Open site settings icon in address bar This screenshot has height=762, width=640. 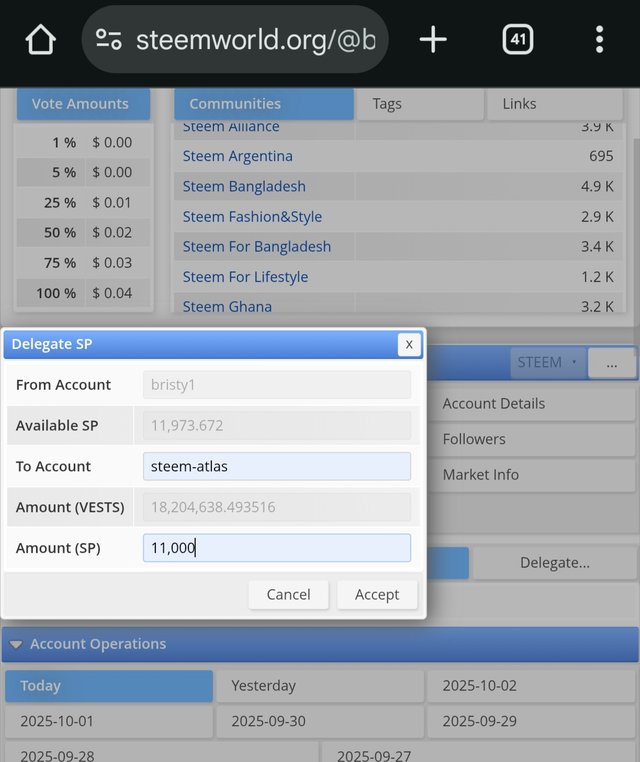pos(108,39)
